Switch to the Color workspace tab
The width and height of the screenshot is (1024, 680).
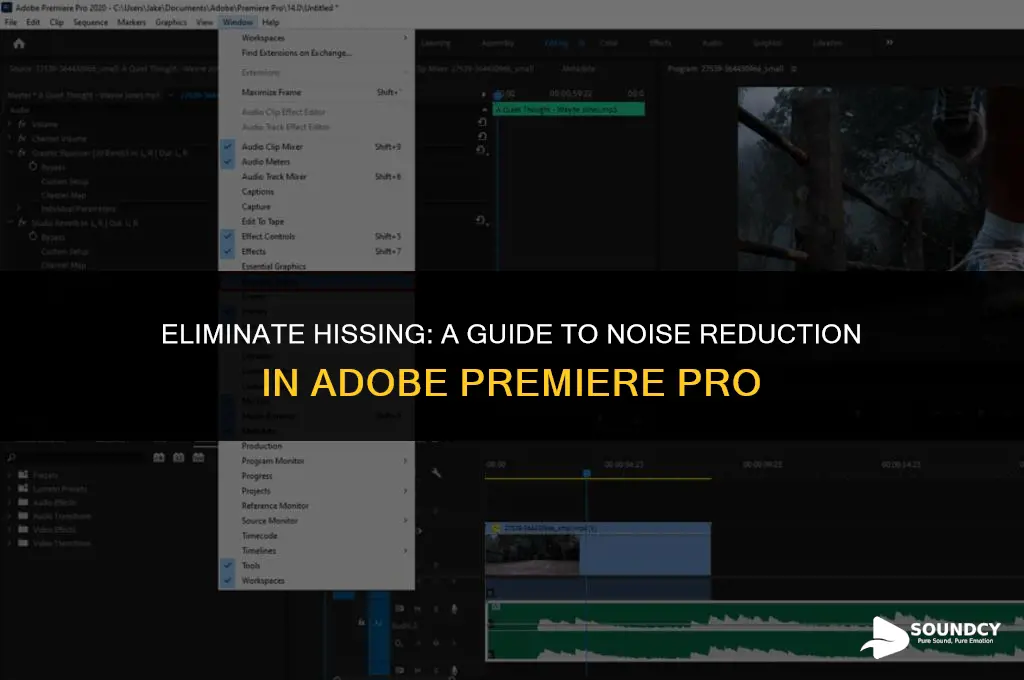[x=609, y=43]
